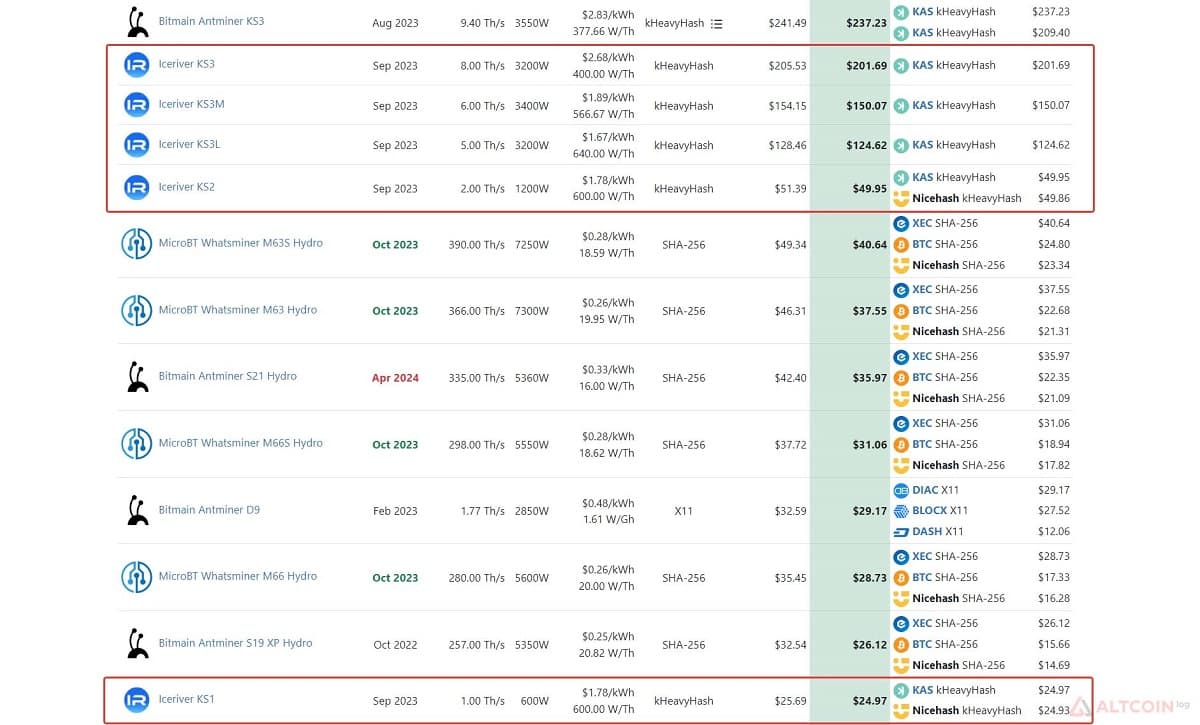Select the DIAC X11 coin label

(x=935, y=490)
